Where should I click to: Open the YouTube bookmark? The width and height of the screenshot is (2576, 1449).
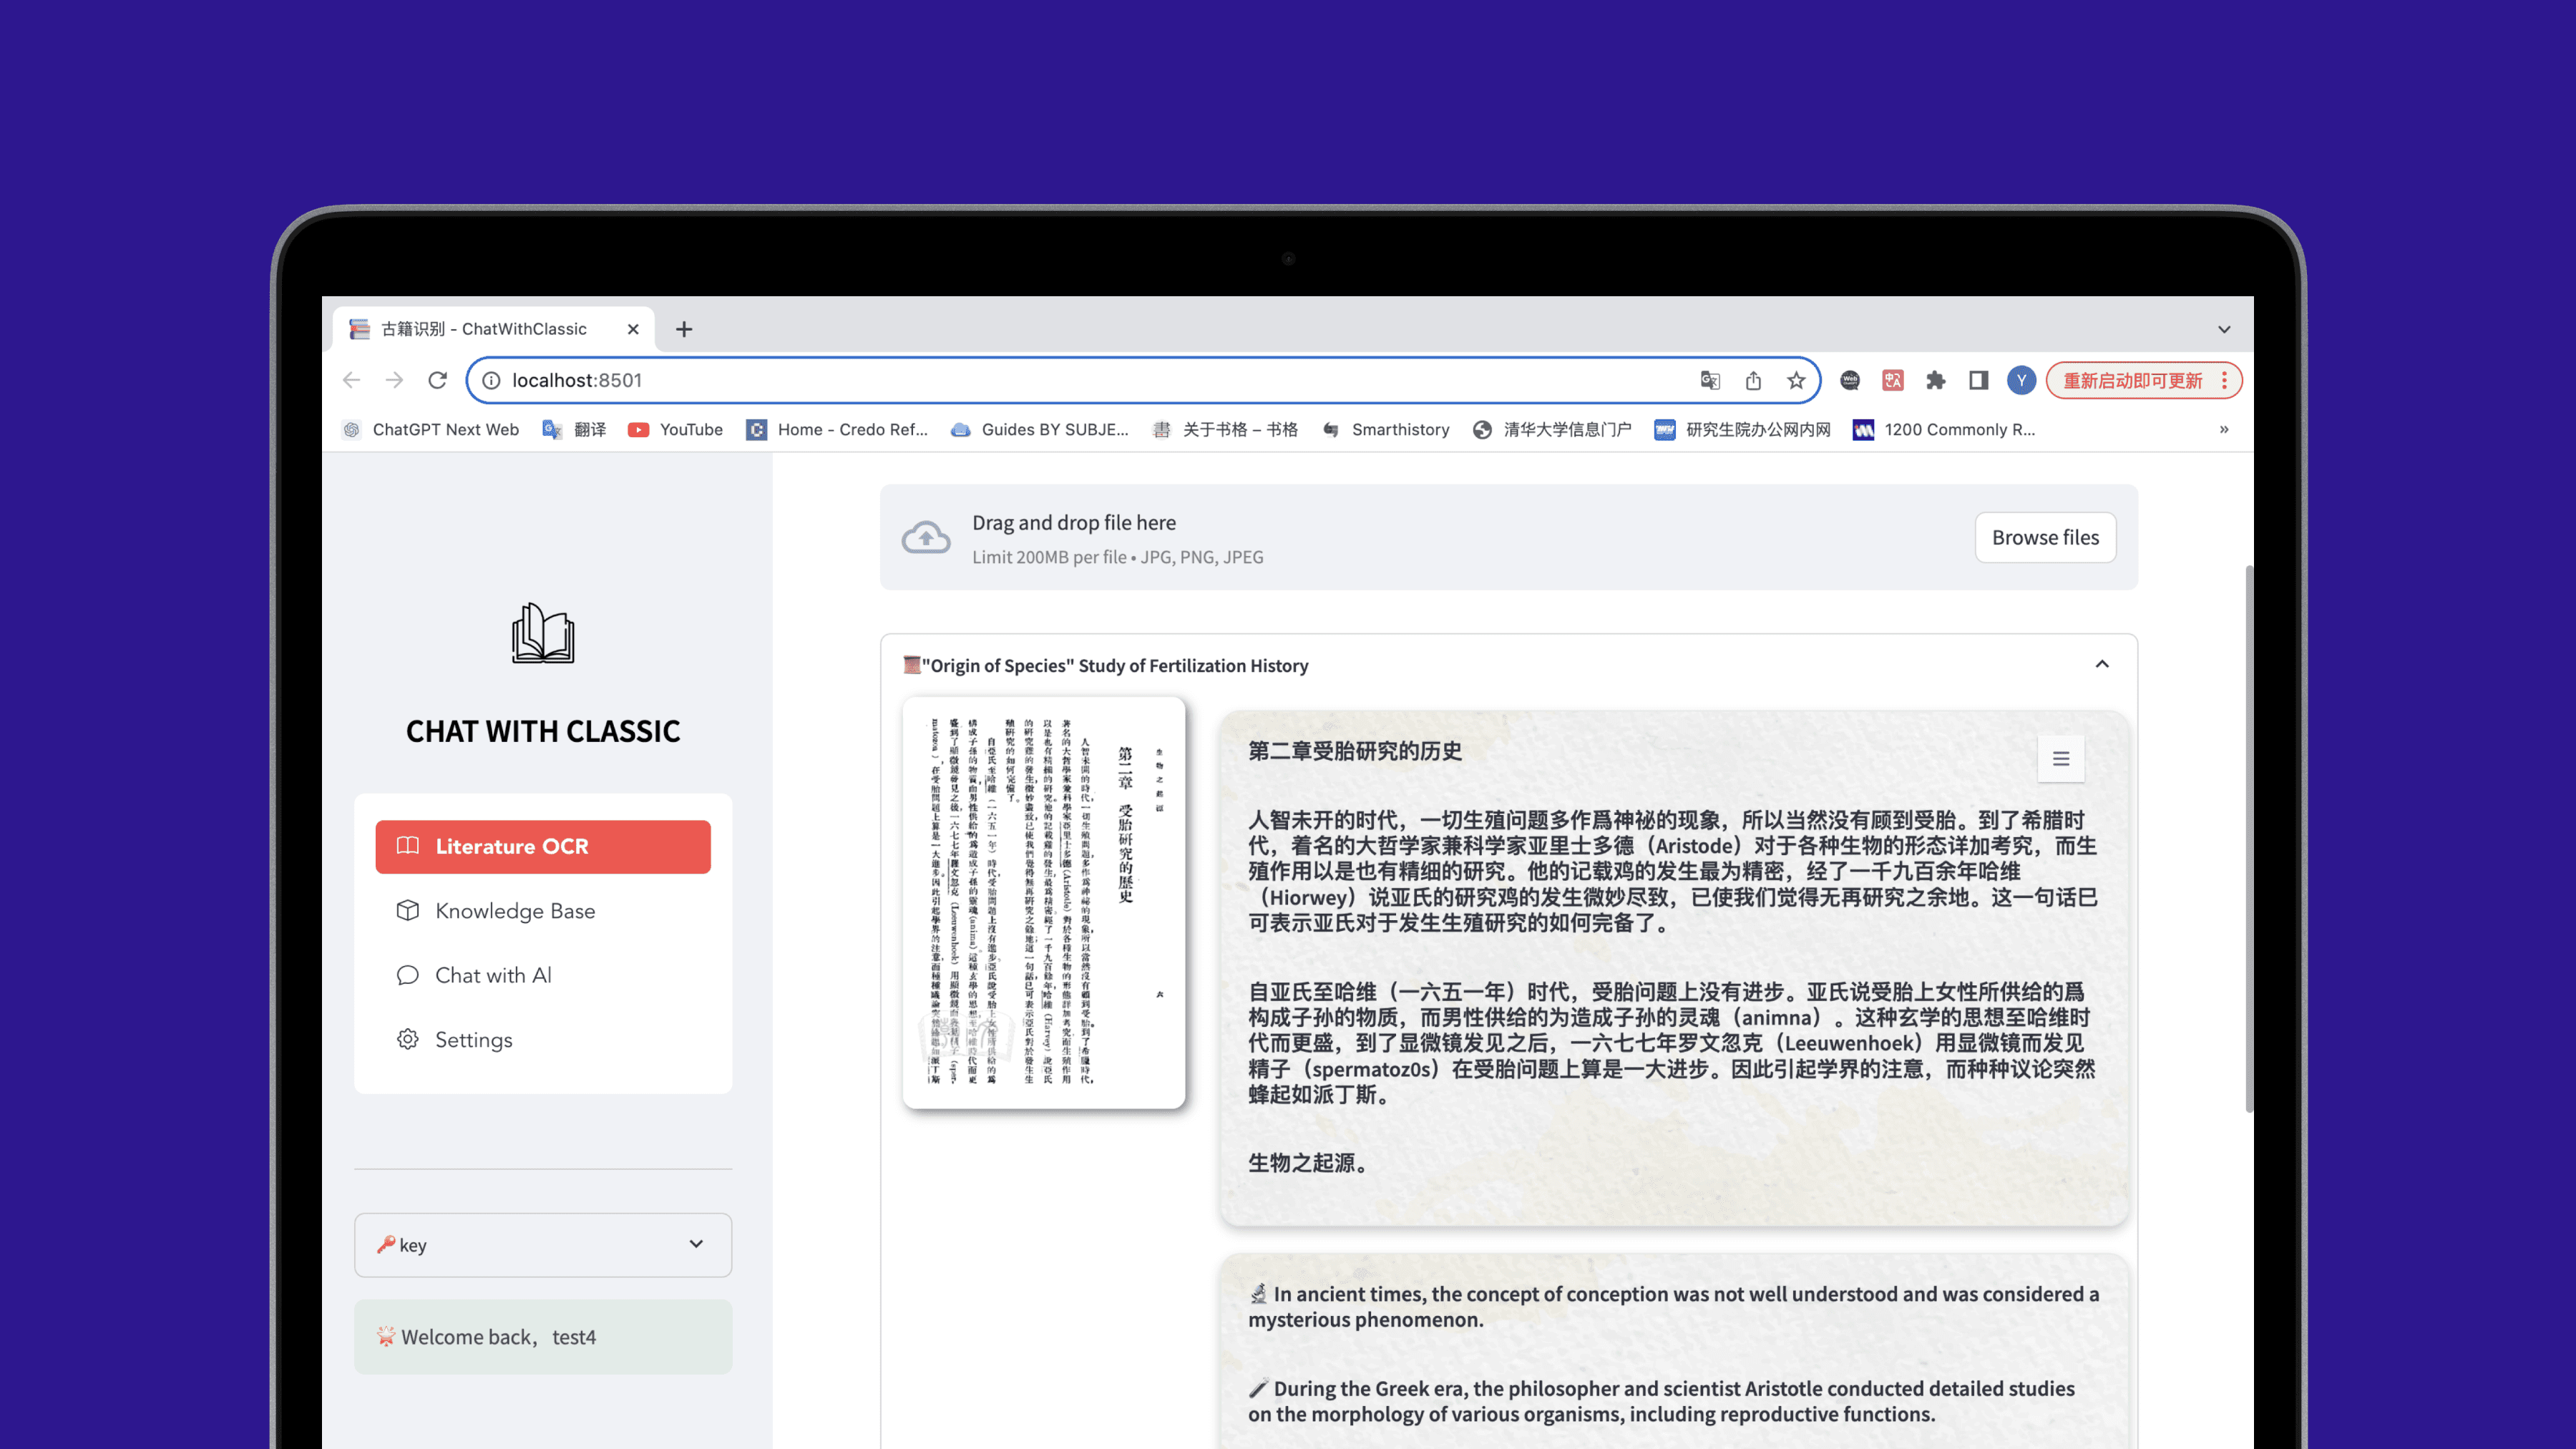pos(675,429)
